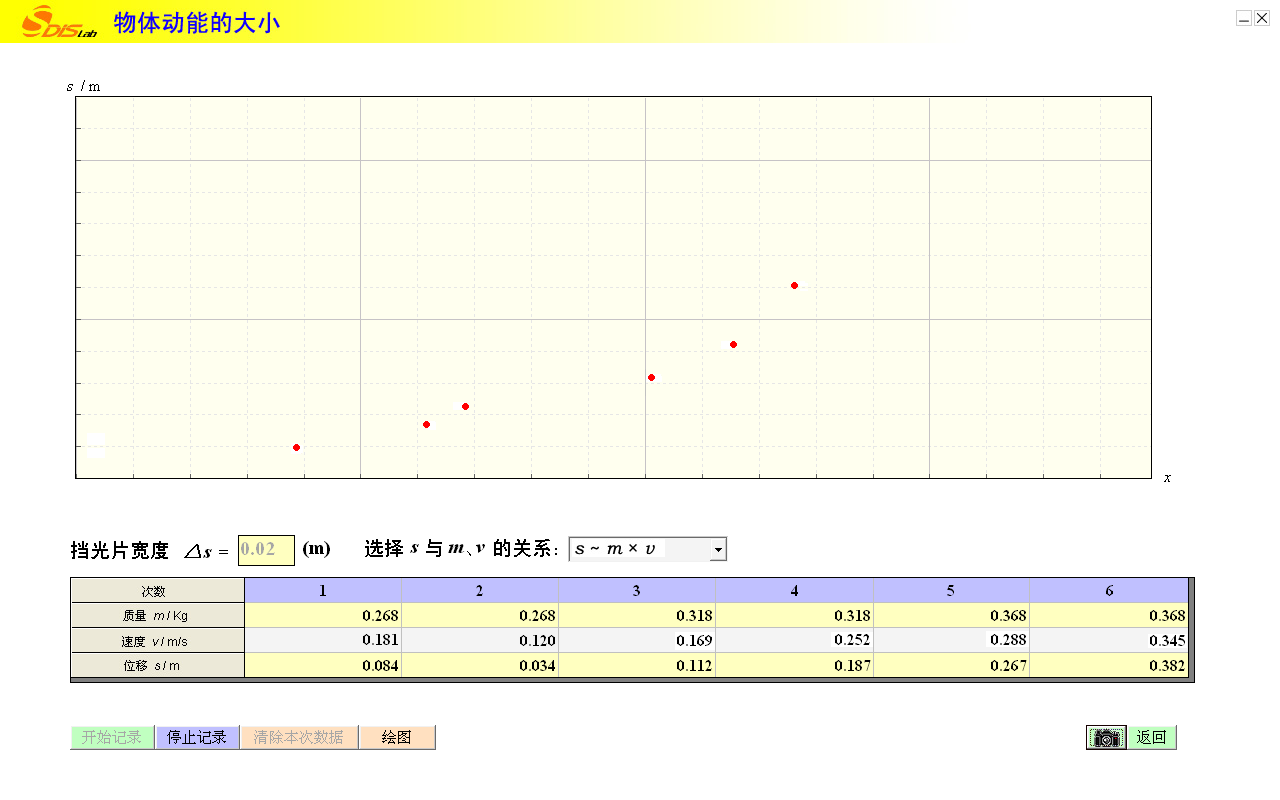Click the 质量 m/Kg row header
The image size is (1280, 800).
click(x=157, y=616)
